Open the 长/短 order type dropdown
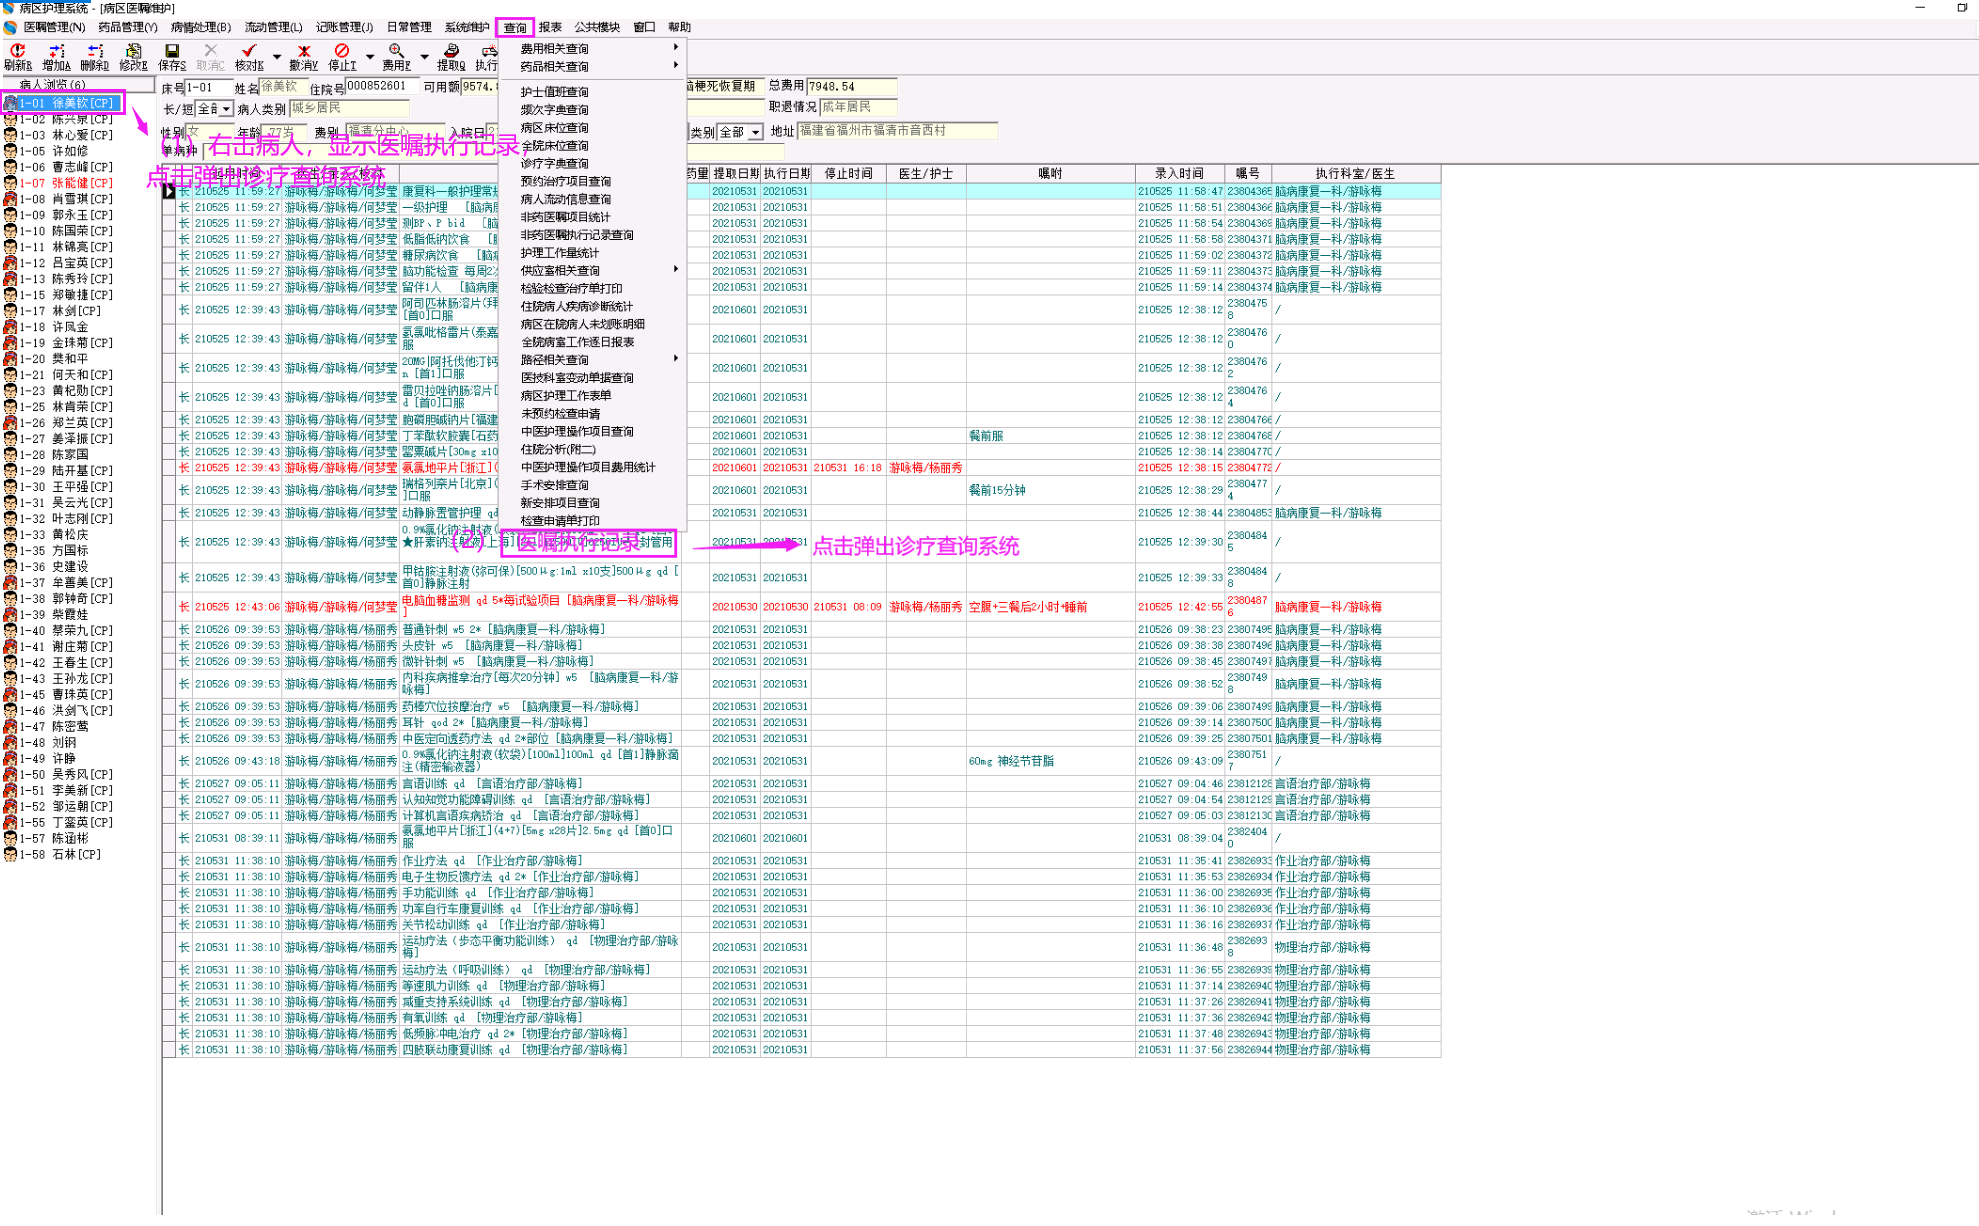This screenshot has width=1979, height=1226. coord(227,109)
